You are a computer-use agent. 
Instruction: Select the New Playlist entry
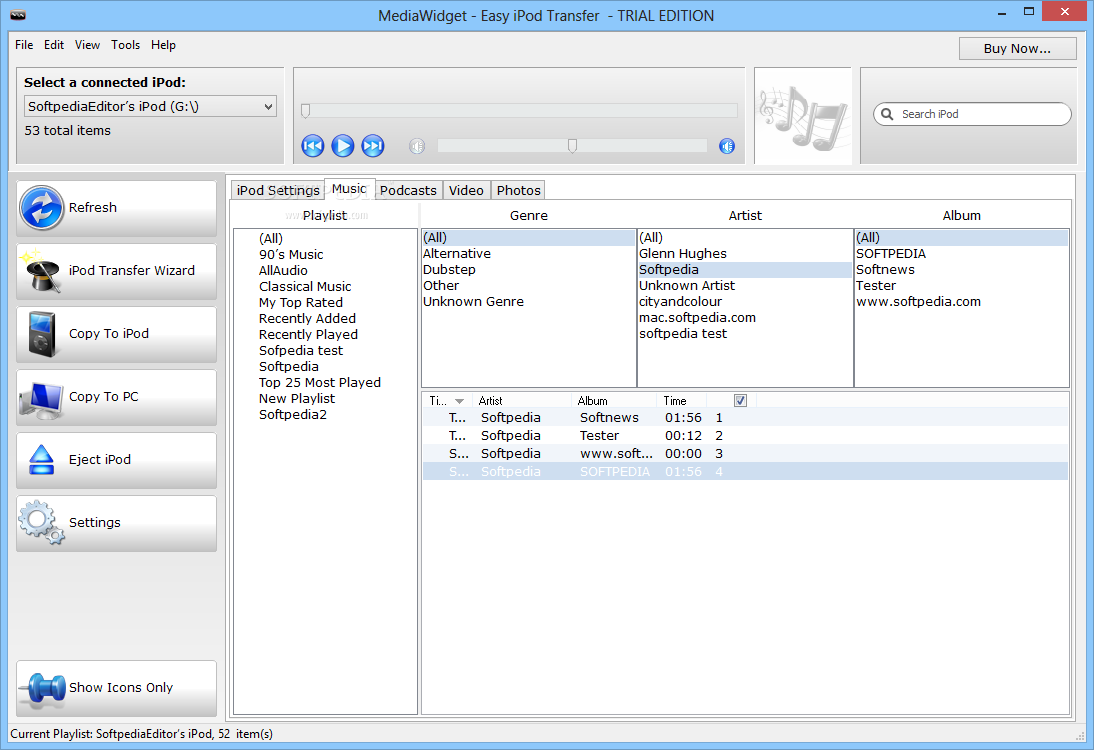[x=297, y=399]
